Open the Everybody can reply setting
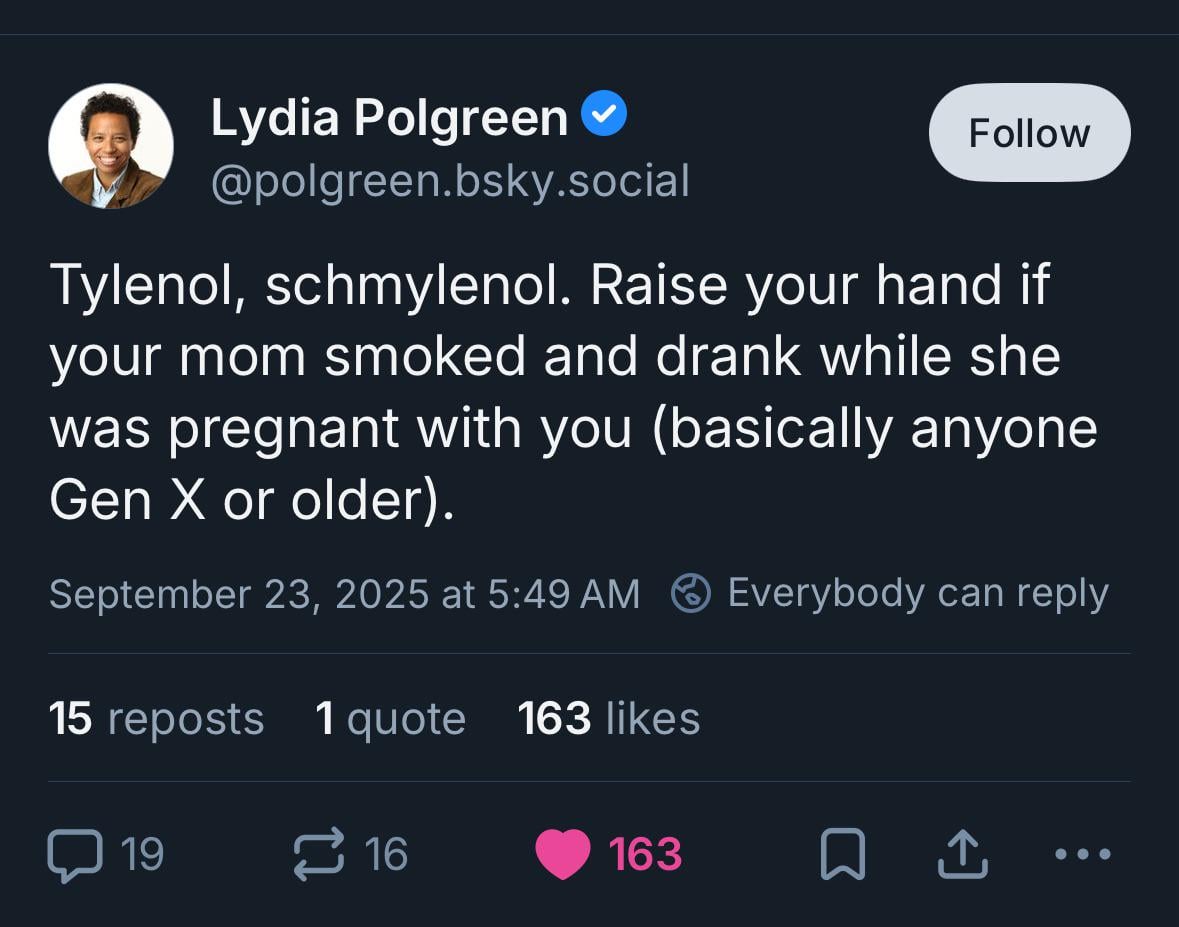 coord(918,593)
